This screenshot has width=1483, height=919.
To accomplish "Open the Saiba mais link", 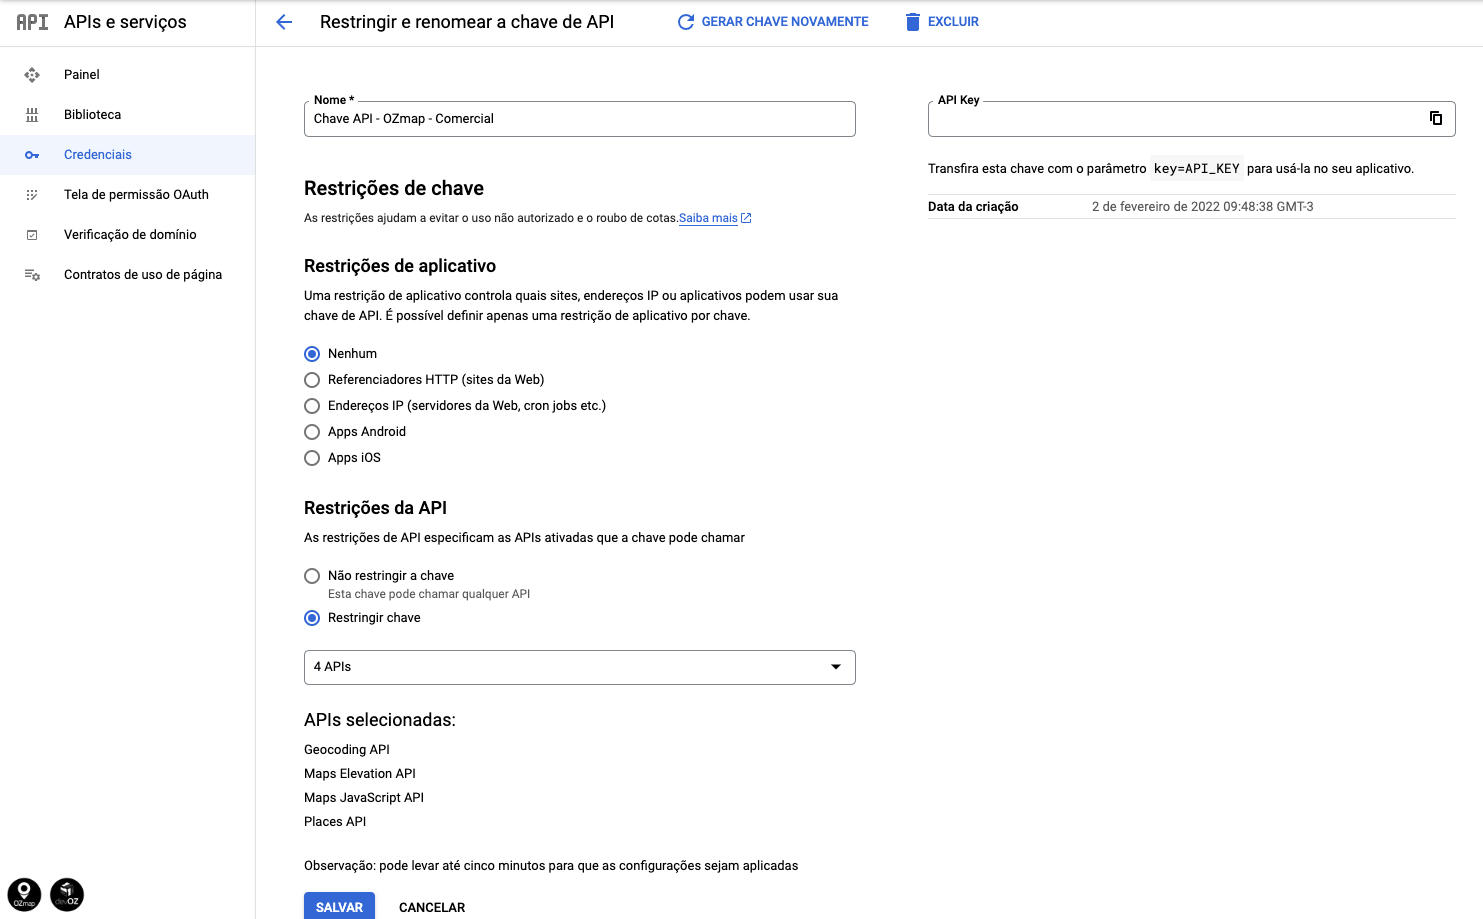I will 708,218.
